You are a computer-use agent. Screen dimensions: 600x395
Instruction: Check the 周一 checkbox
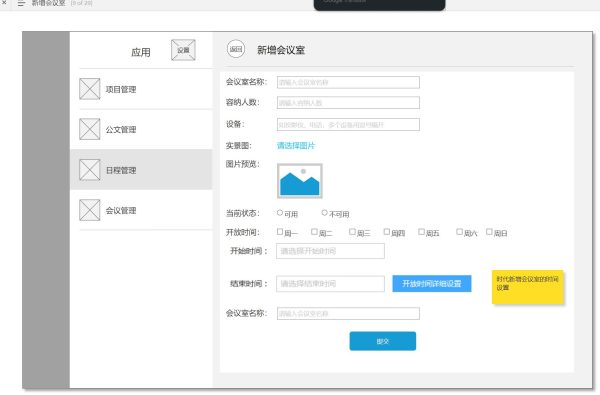coord(280,232)
